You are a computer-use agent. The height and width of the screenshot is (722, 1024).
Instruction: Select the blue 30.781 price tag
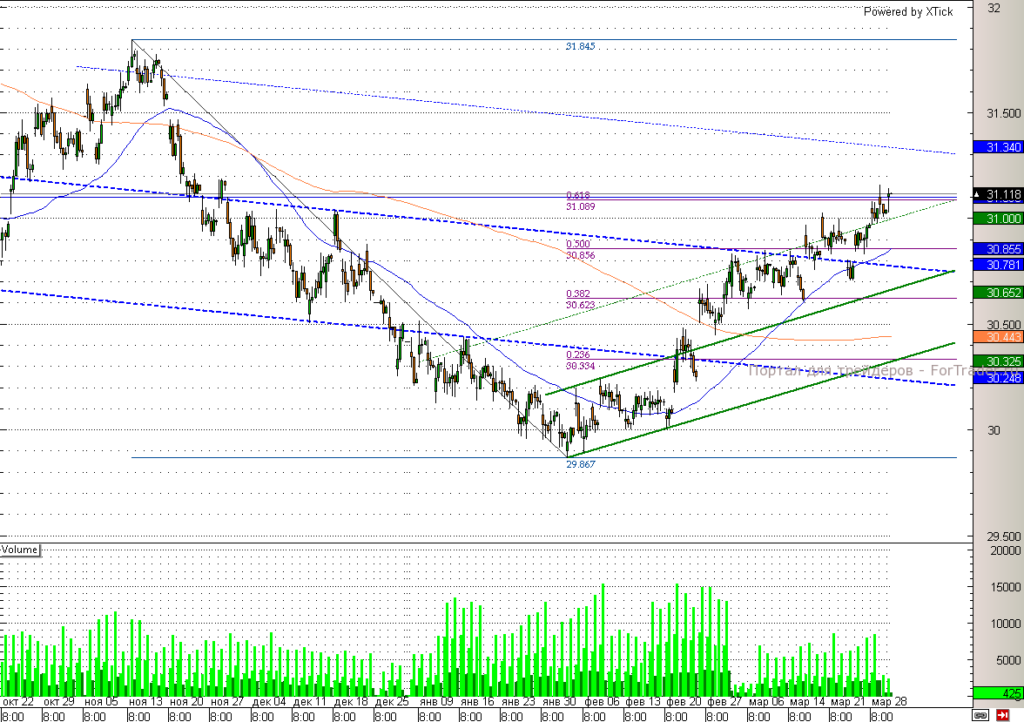point(998,264)
